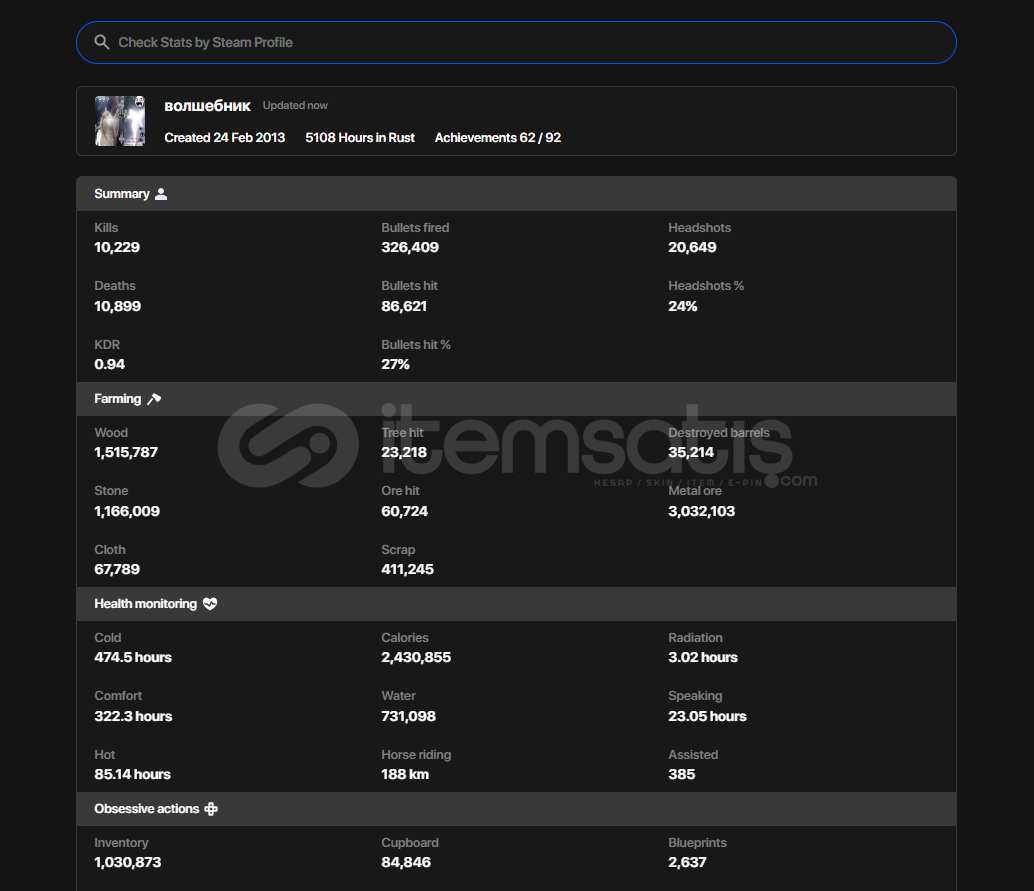1034x891 pixels.
Task: Select Blueprints value 2,637
Action: coord(687,863)
